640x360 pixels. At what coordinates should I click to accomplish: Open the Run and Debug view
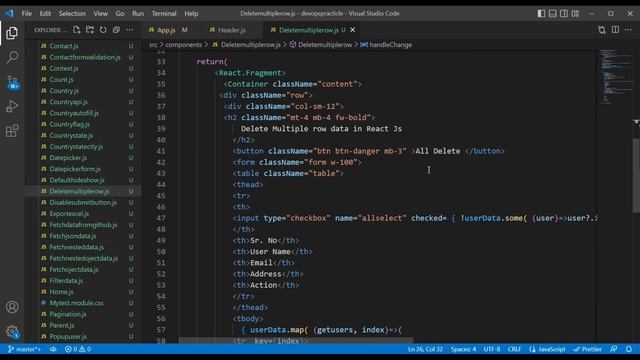pos(12,106)
